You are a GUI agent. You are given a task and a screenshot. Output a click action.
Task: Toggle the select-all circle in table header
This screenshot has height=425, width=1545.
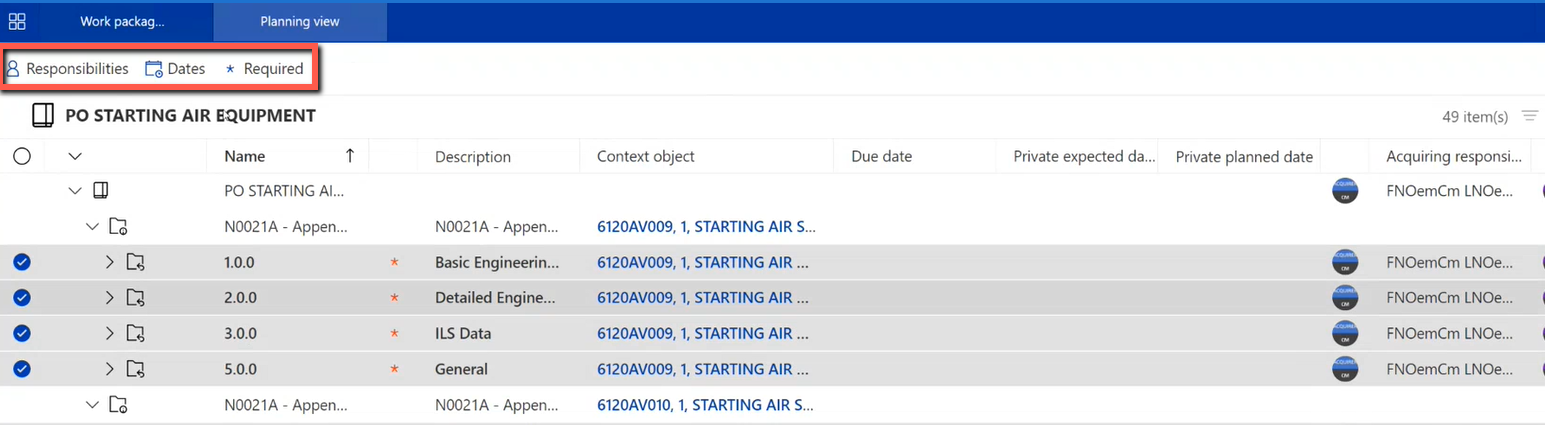coord(22,156)
